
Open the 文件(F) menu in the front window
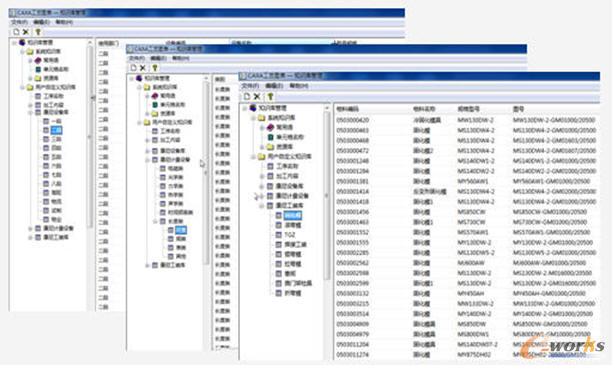point(250,85)
